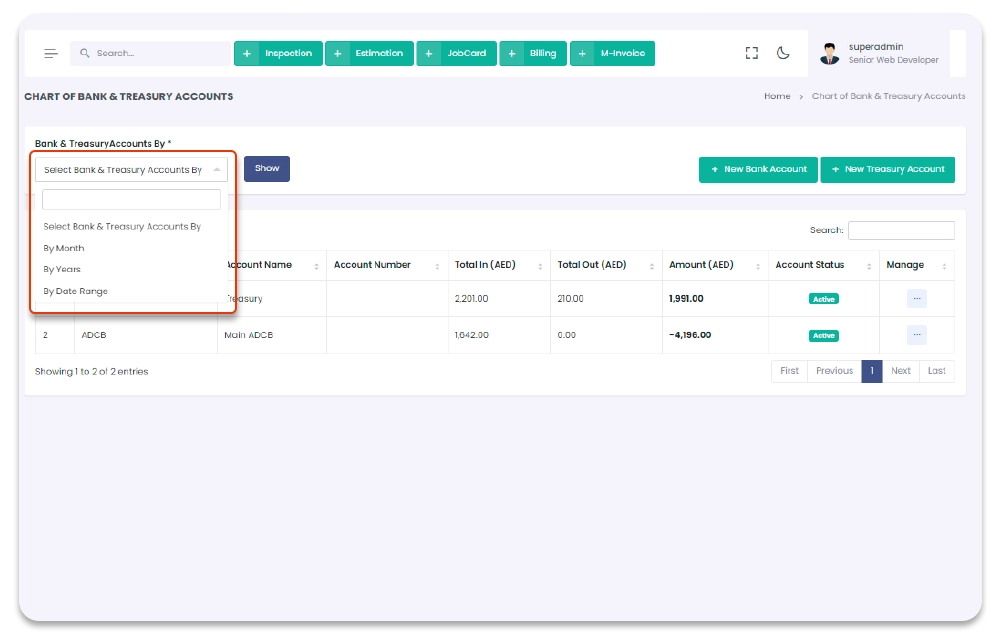Click plus icon on Billing button
This screenshot has width=1000, height=633.
[512, 54]
